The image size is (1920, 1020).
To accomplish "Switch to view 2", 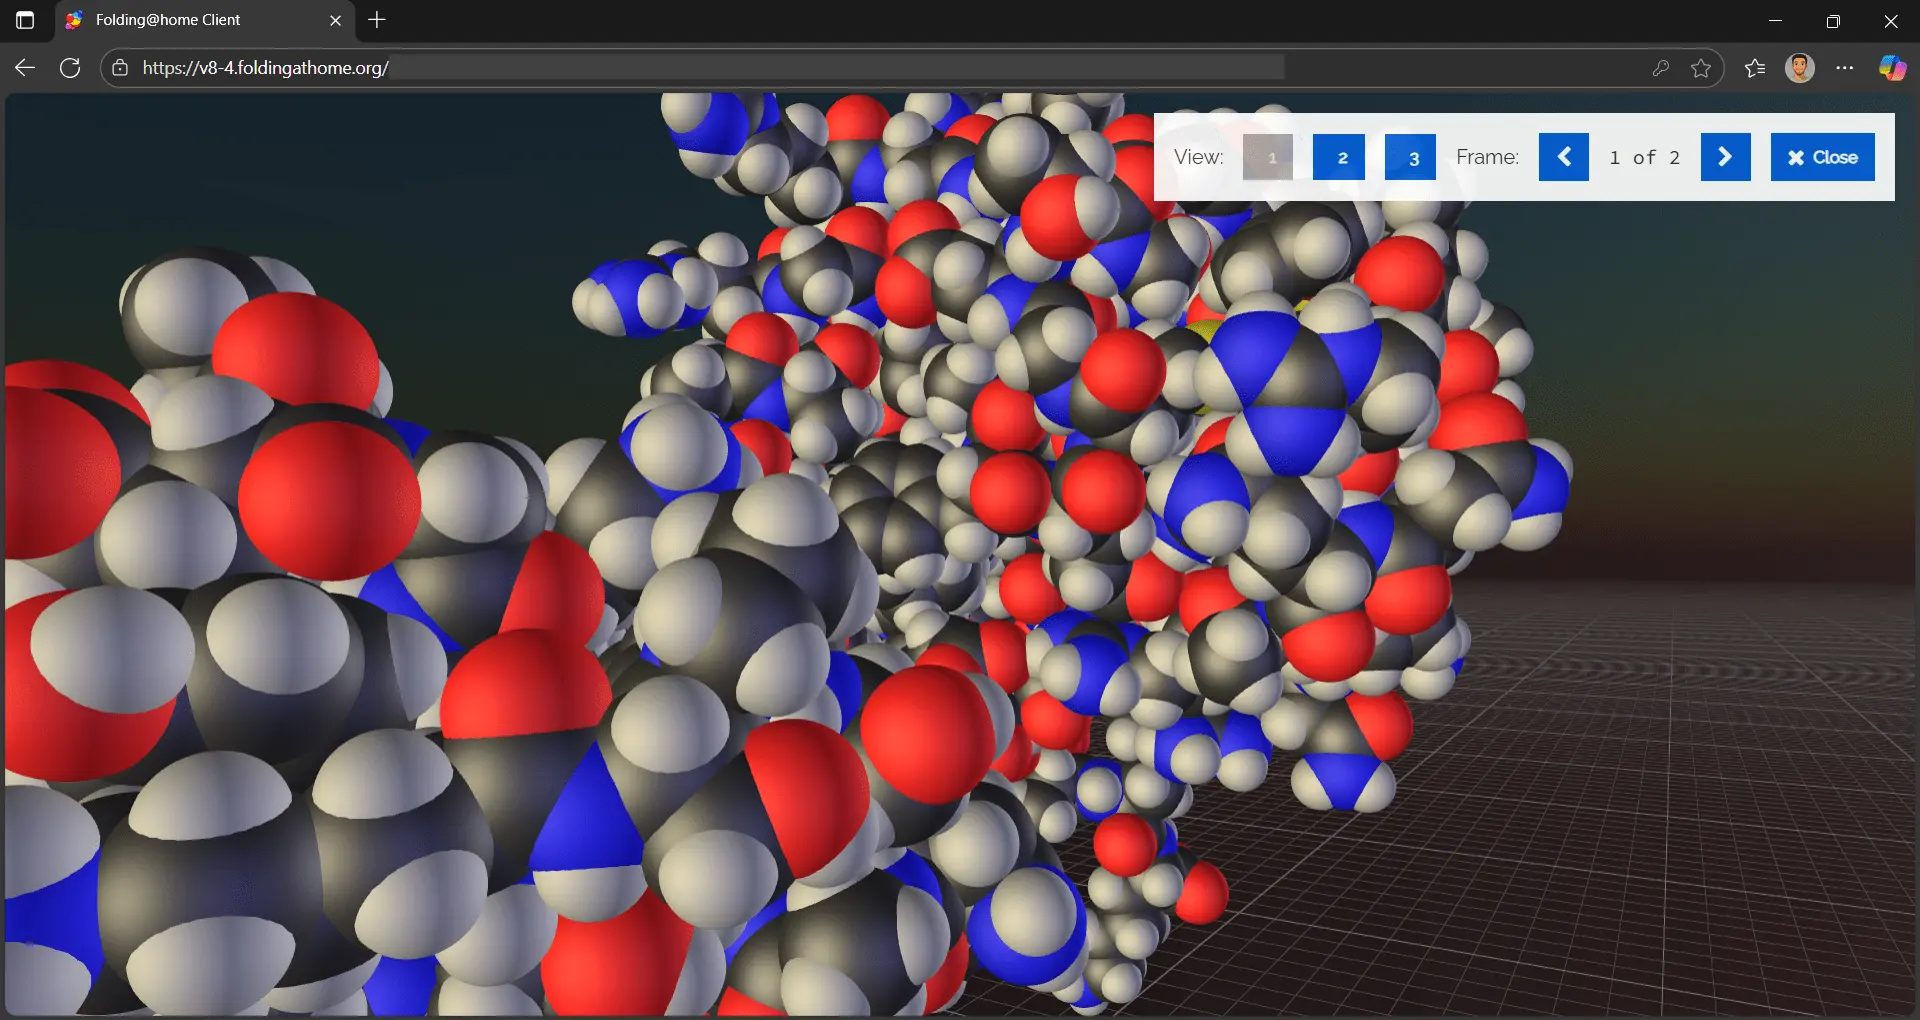I will (x=1339, y=157).
